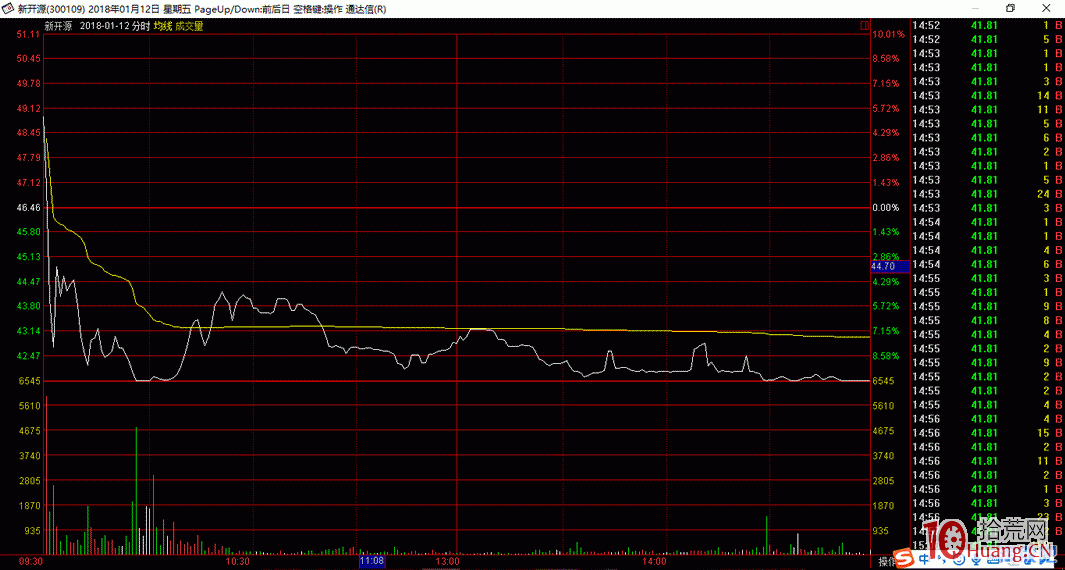
Task: Select the 14:56 tick row with volume 15
Action: click(x=988, y=432)
